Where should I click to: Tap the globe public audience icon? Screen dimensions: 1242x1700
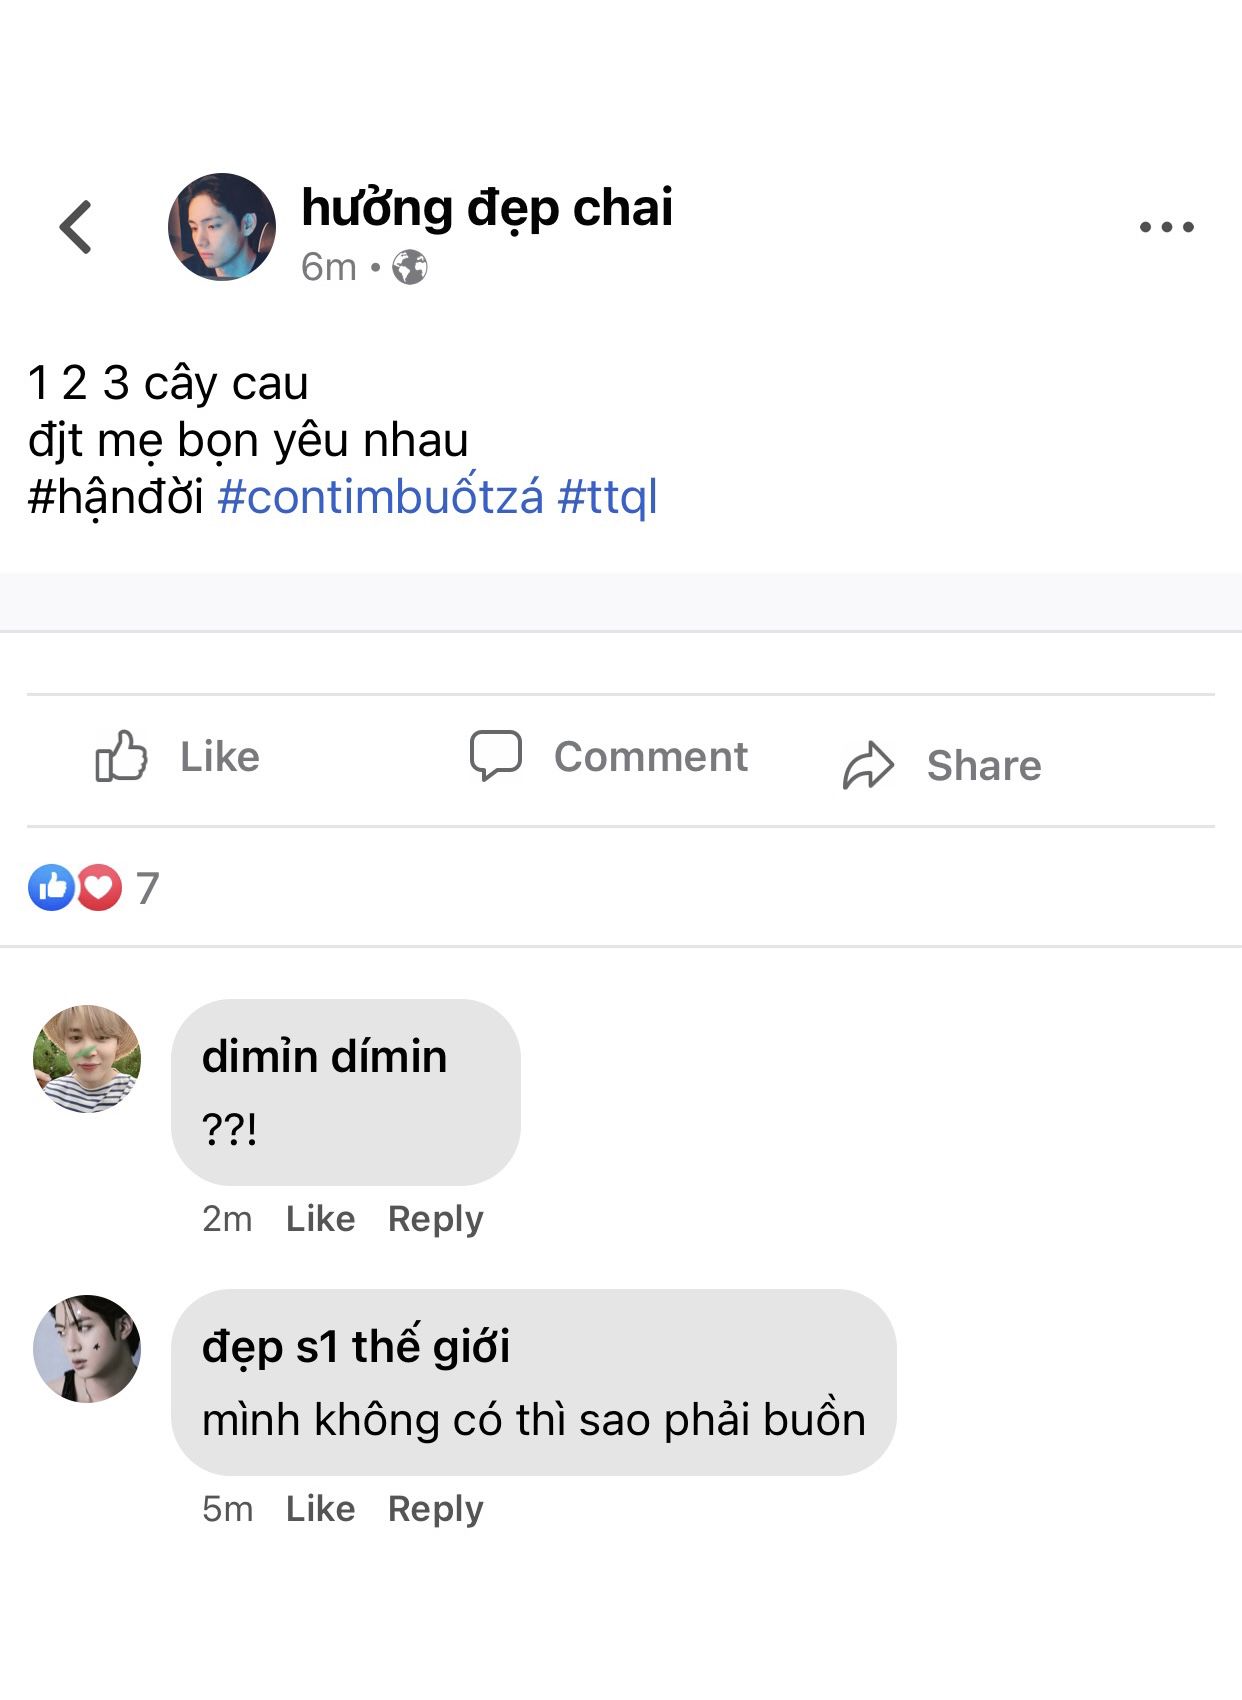409,268
